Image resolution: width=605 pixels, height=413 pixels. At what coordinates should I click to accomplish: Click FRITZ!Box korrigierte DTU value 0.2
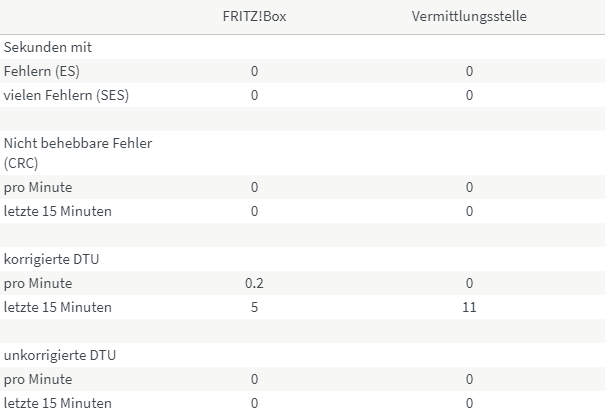click(x=254, y=283)
